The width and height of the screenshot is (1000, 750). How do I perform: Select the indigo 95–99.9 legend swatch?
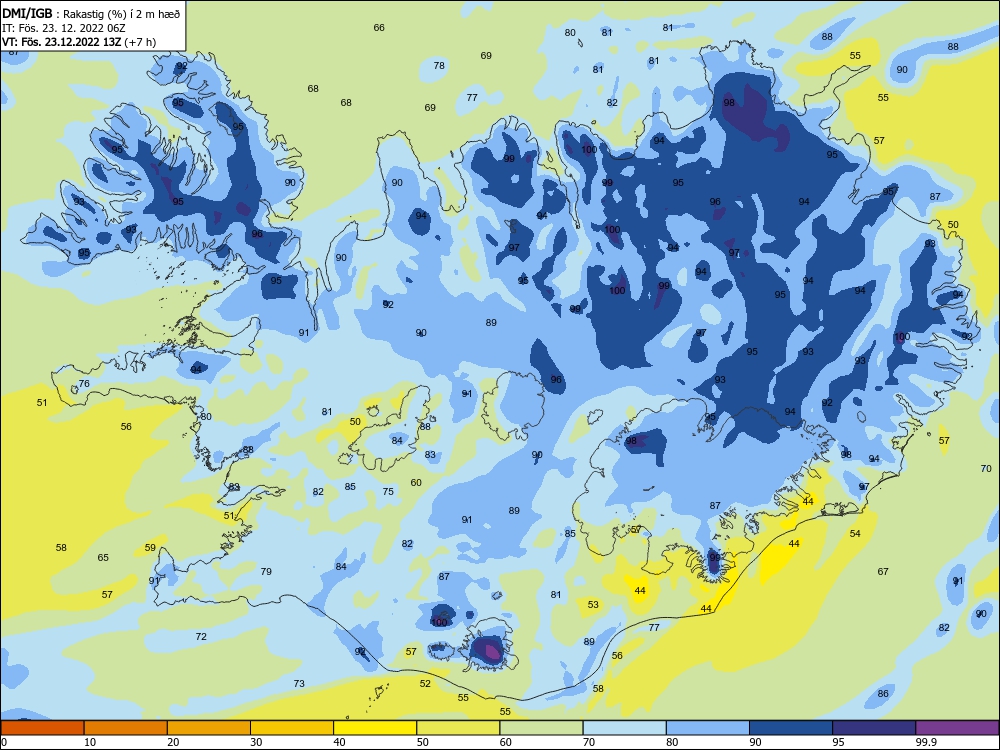[874, 728]
